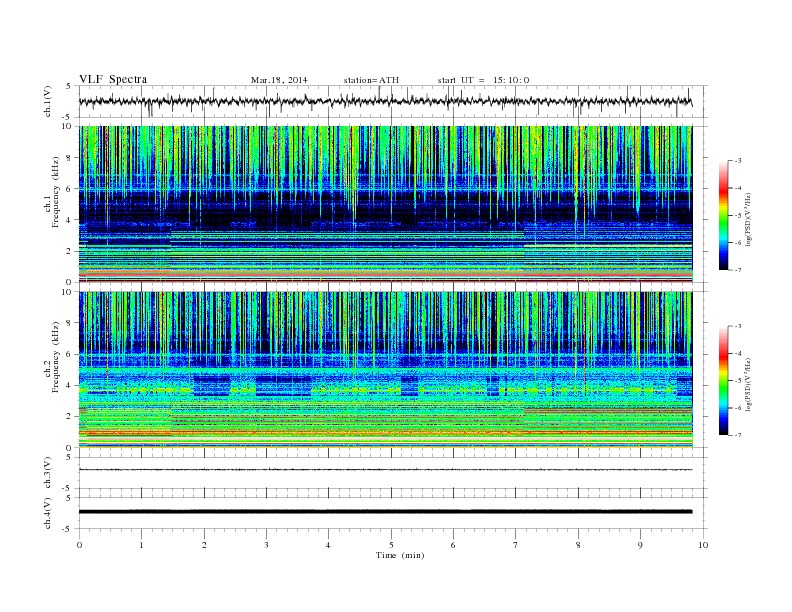Click the "-3" label on ch.1 colorbar

point(737,161)
